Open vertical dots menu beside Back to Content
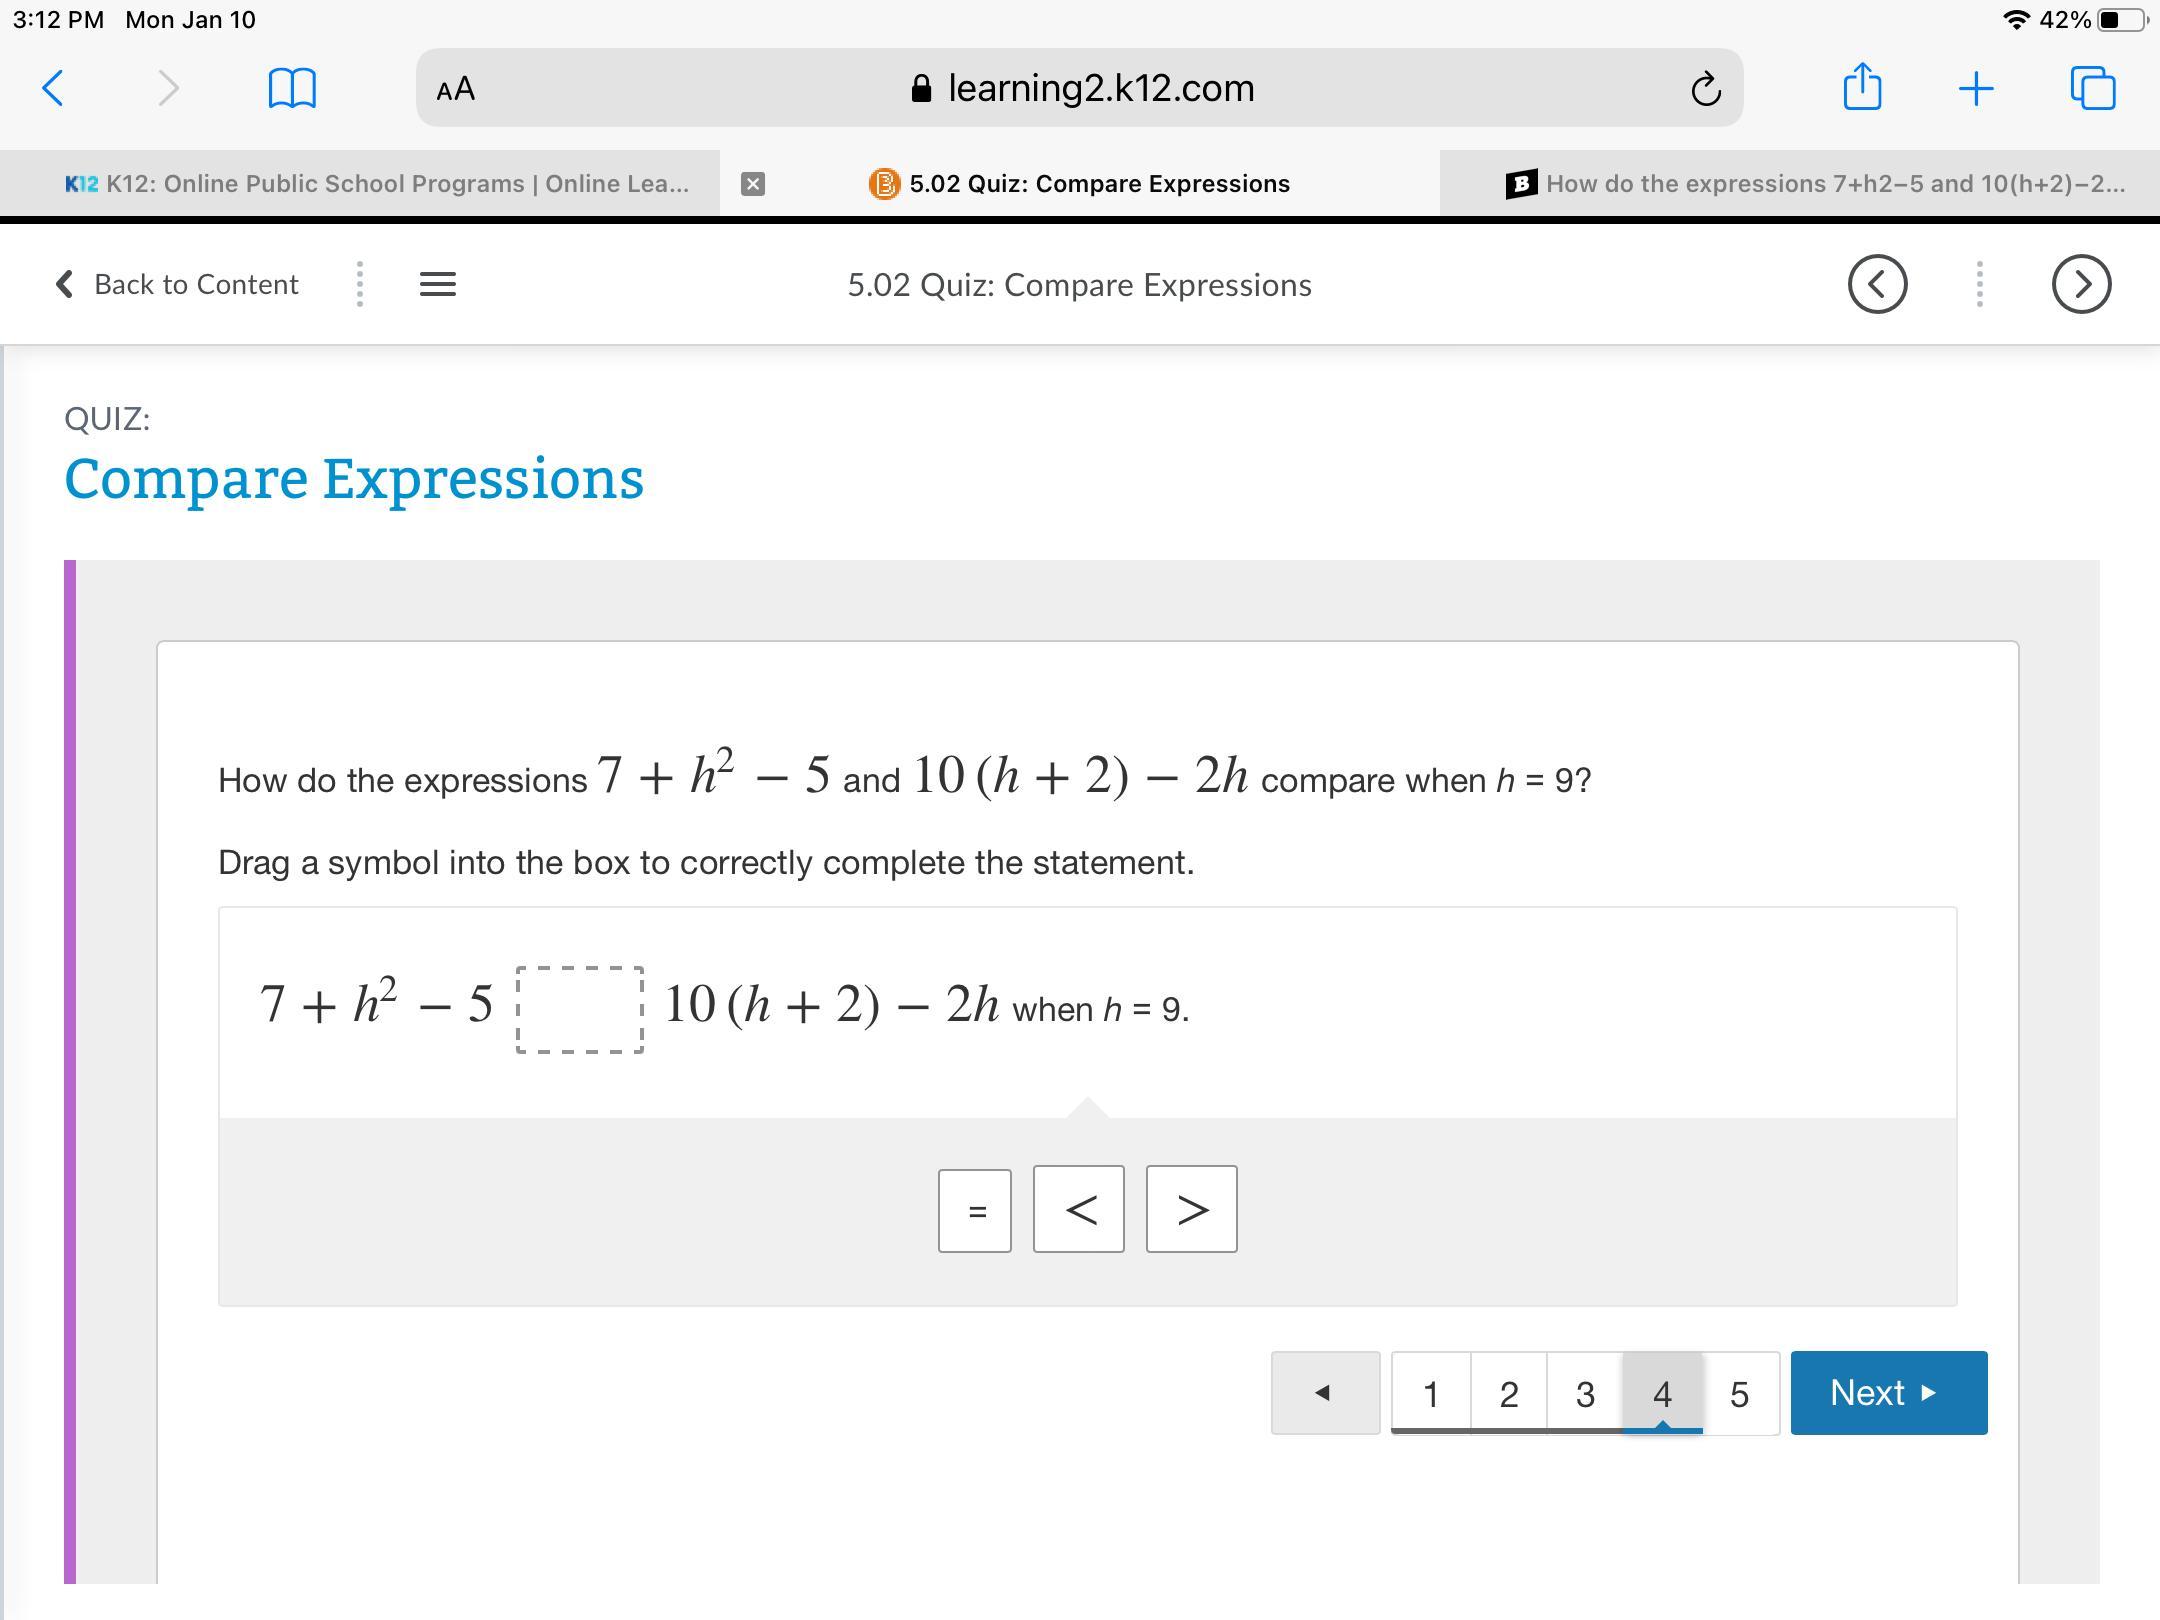2160x1620 pixels. (x=359, y=284)
